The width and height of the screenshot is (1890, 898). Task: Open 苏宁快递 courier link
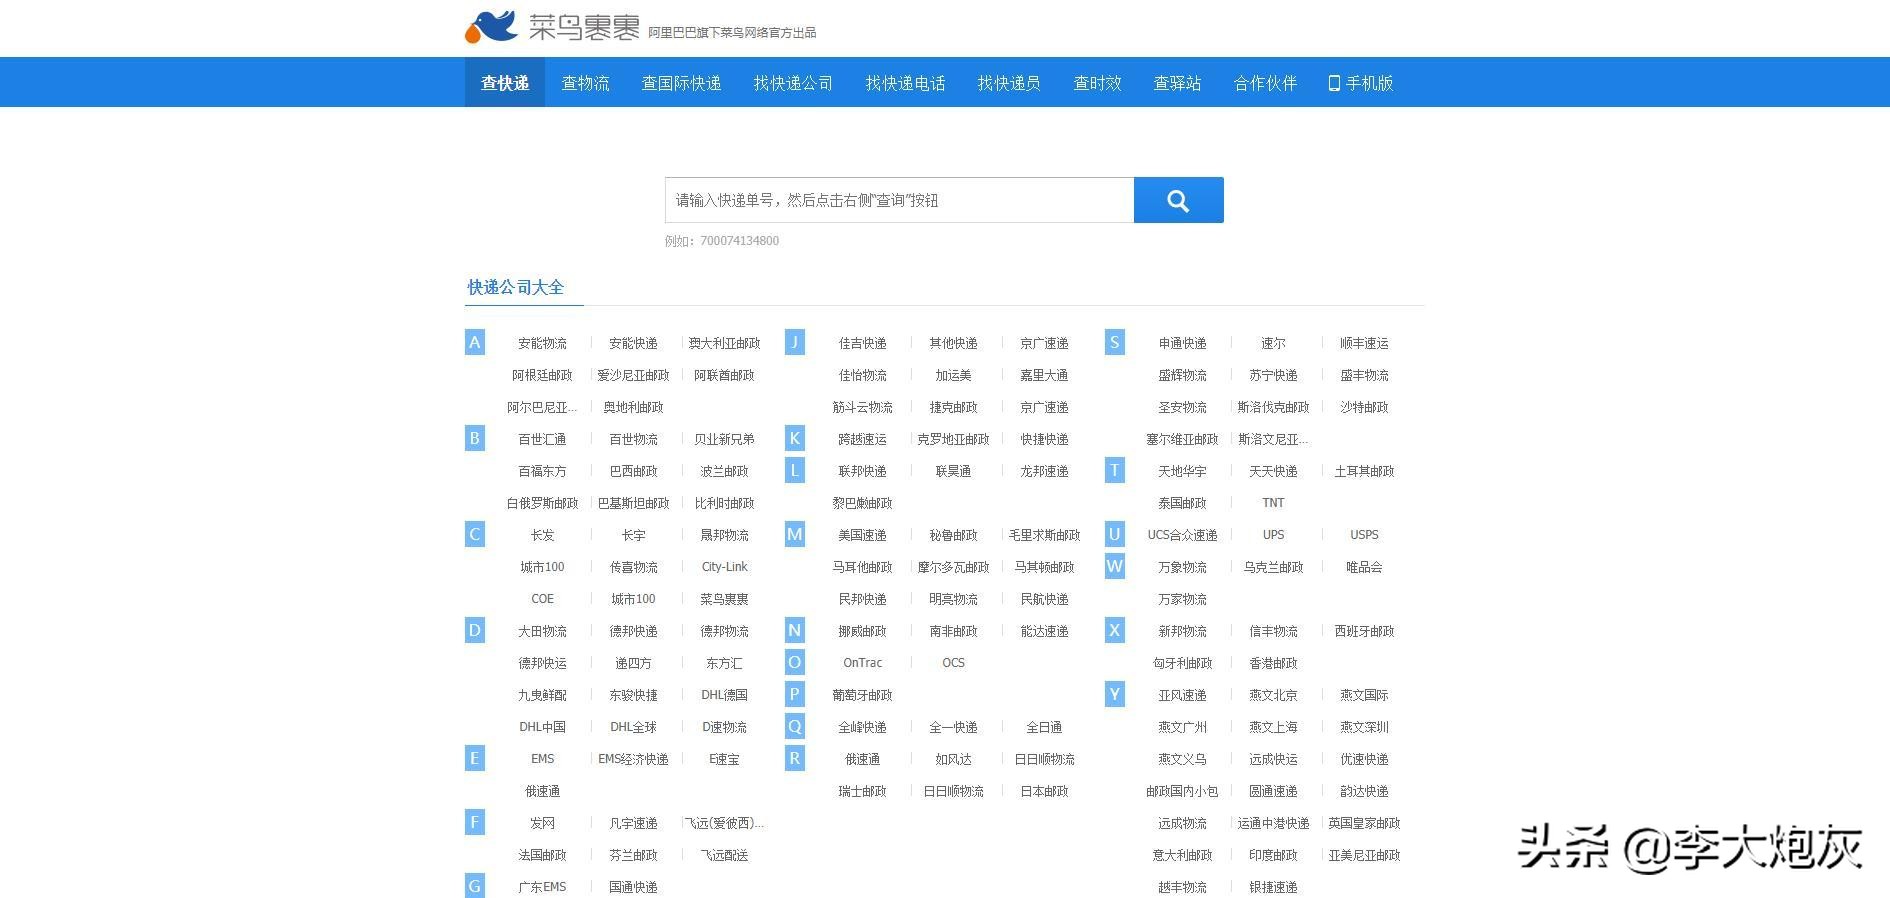click(x=1273, y=375)
